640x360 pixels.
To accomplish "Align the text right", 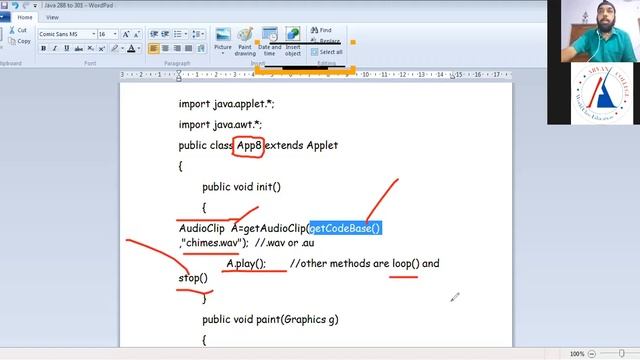I will click(x=177, y=49).
